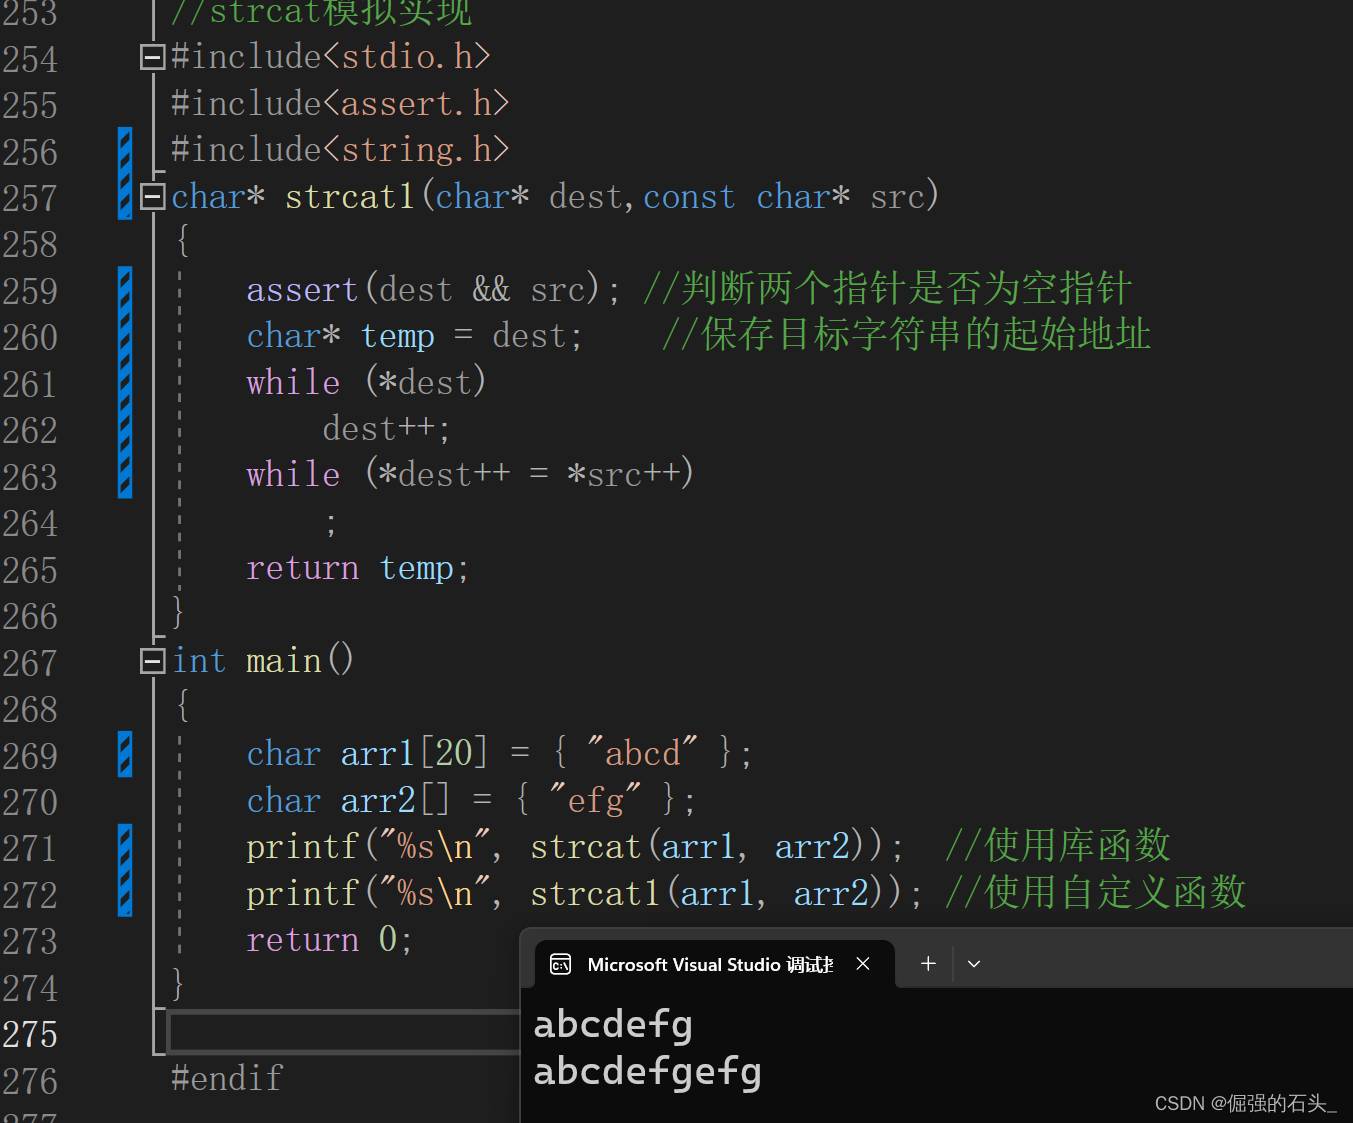Click the 'while (*dest)' statement

[x=366, y=382]
